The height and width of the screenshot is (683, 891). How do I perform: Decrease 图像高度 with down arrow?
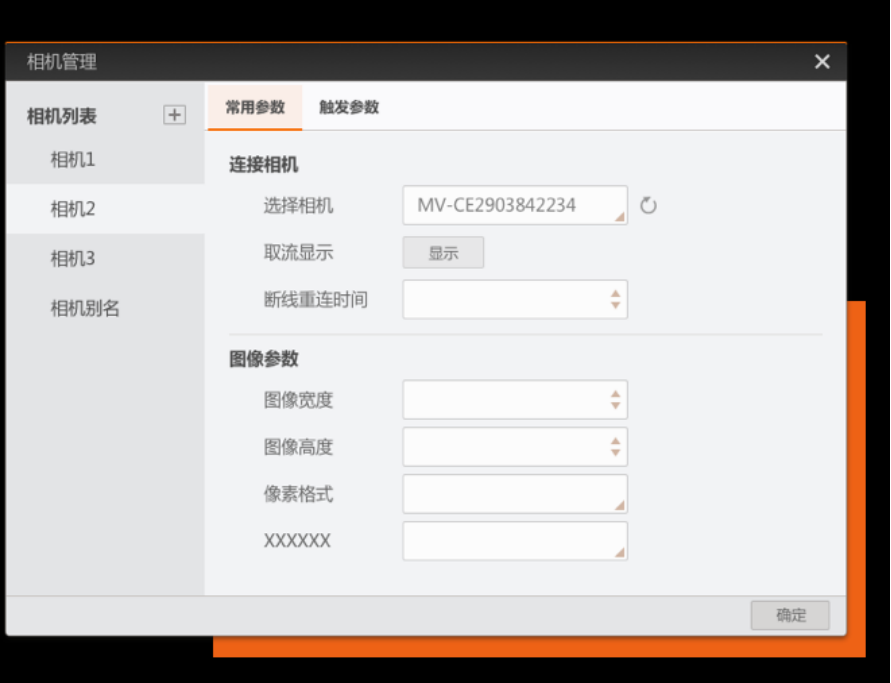pyautogui.click(x=615, y=452)
